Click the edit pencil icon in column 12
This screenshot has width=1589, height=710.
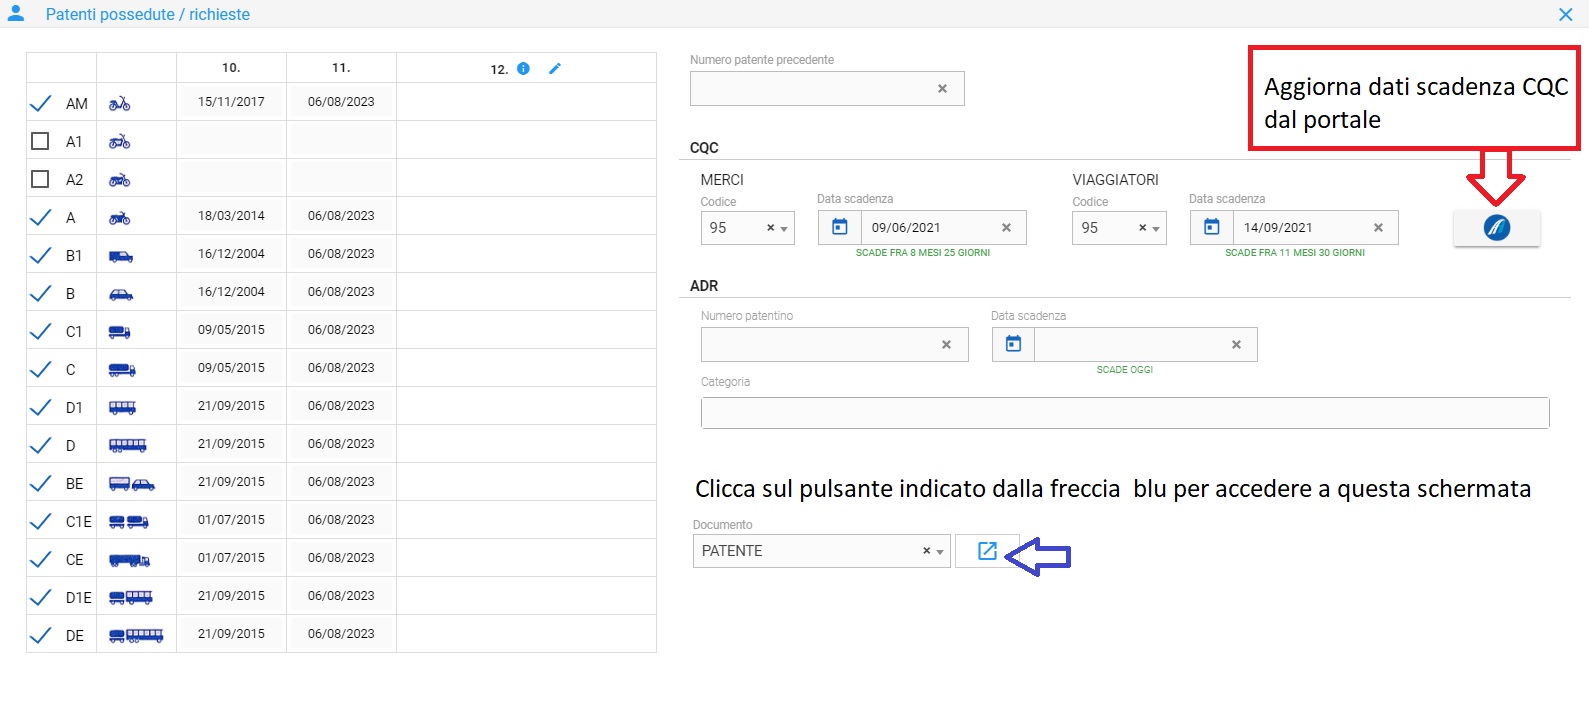pos(555,69)
